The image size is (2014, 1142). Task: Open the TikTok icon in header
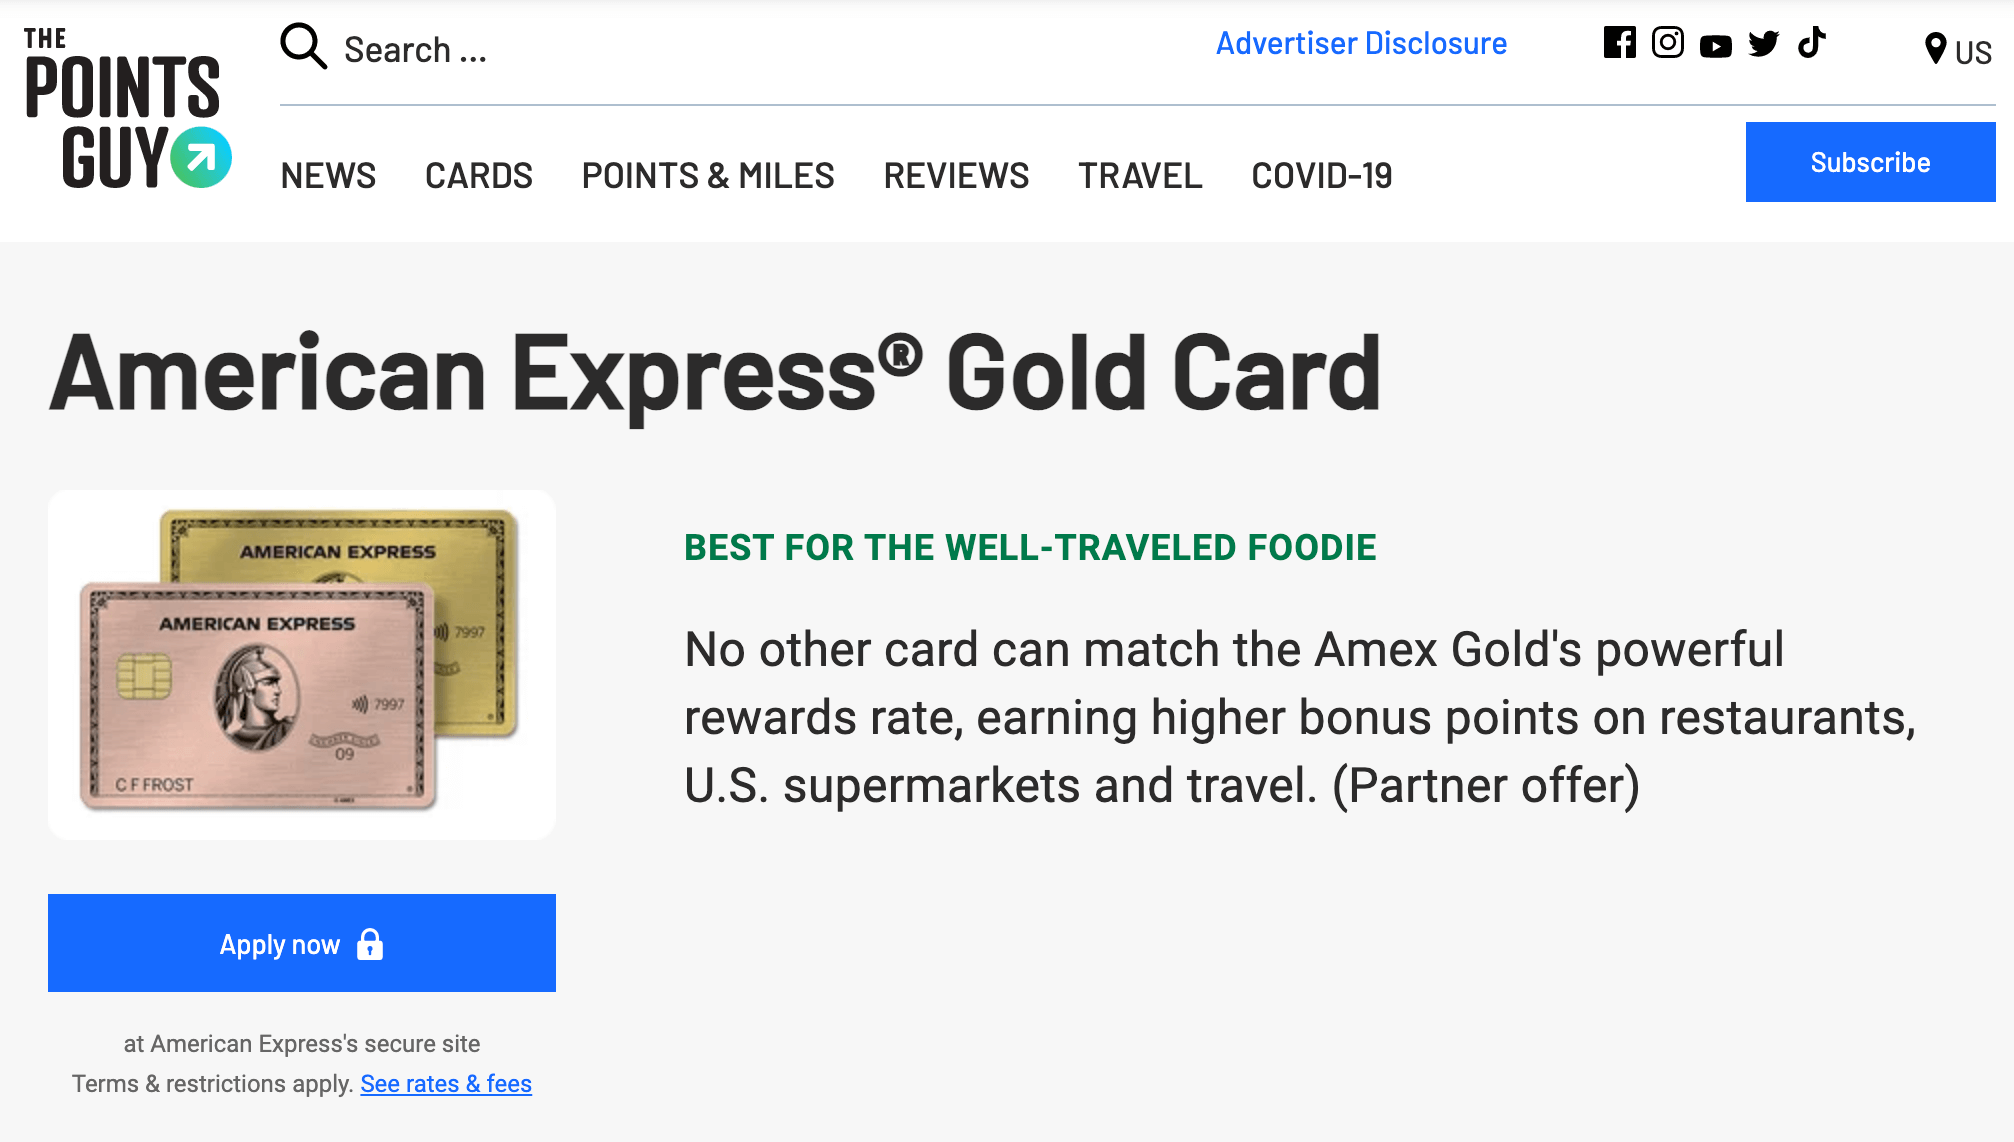click(x=1811, y=42)
